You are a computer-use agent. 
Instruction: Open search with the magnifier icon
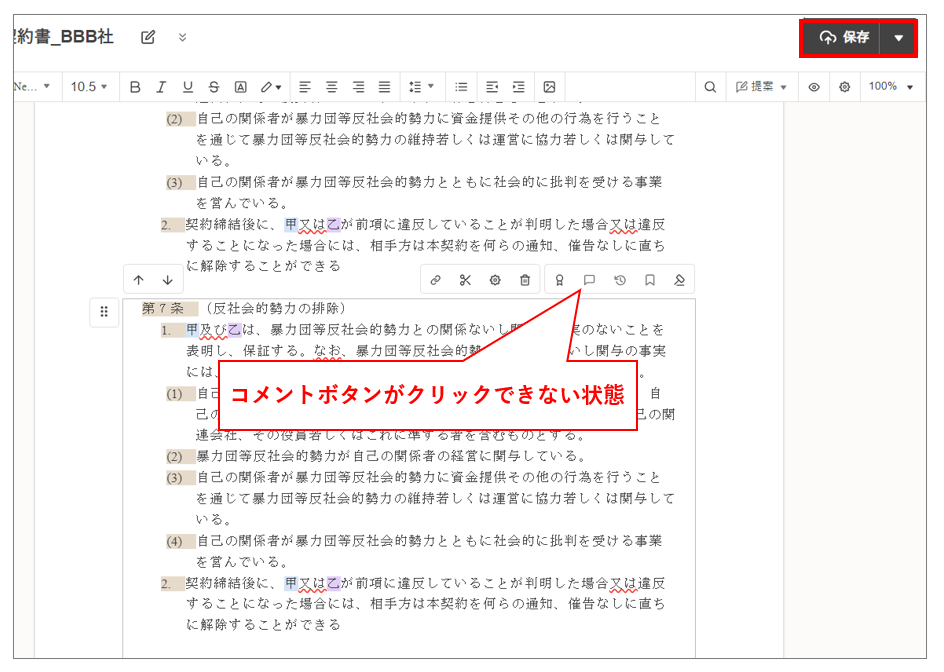click(x=710, y=87)
